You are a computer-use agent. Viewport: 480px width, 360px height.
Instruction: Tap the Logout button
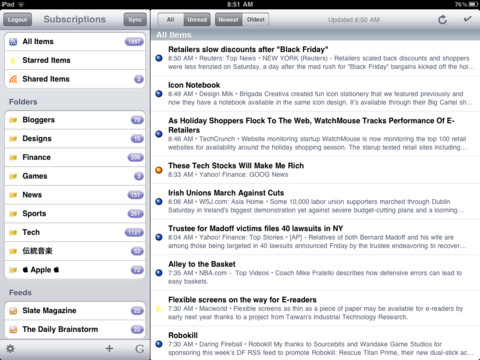coord(17,20)
